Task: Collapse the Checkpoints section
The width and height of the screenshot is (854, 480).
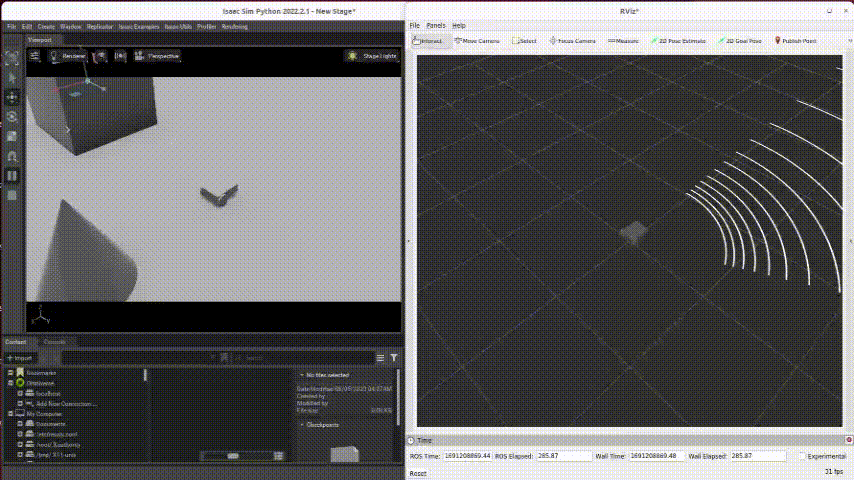Action: (302, 425)
